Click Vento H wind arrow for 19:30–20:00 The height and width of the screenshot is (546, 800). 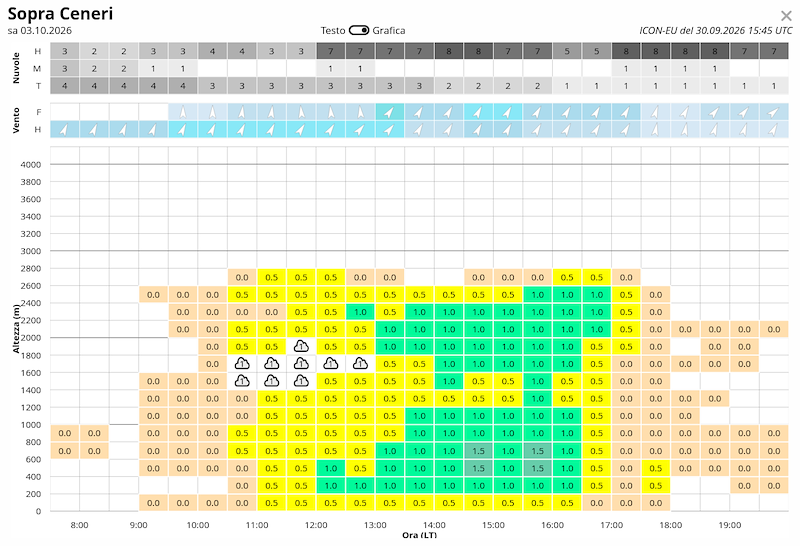(774, 130)
